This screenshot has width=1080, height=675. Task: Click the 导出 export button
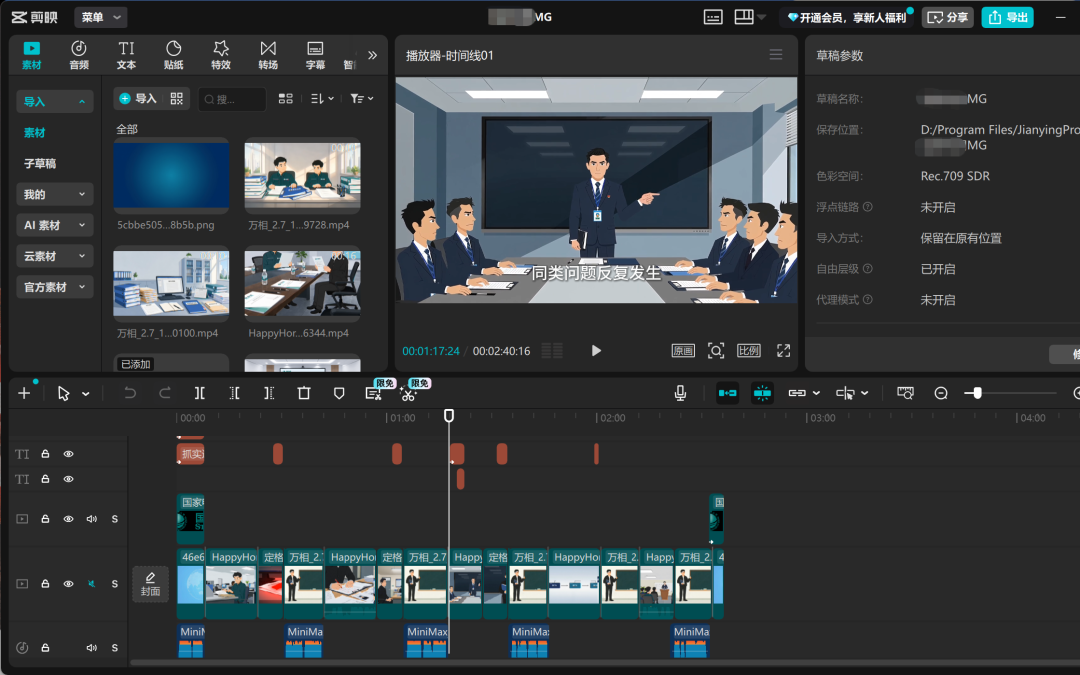pos(1008,17)
